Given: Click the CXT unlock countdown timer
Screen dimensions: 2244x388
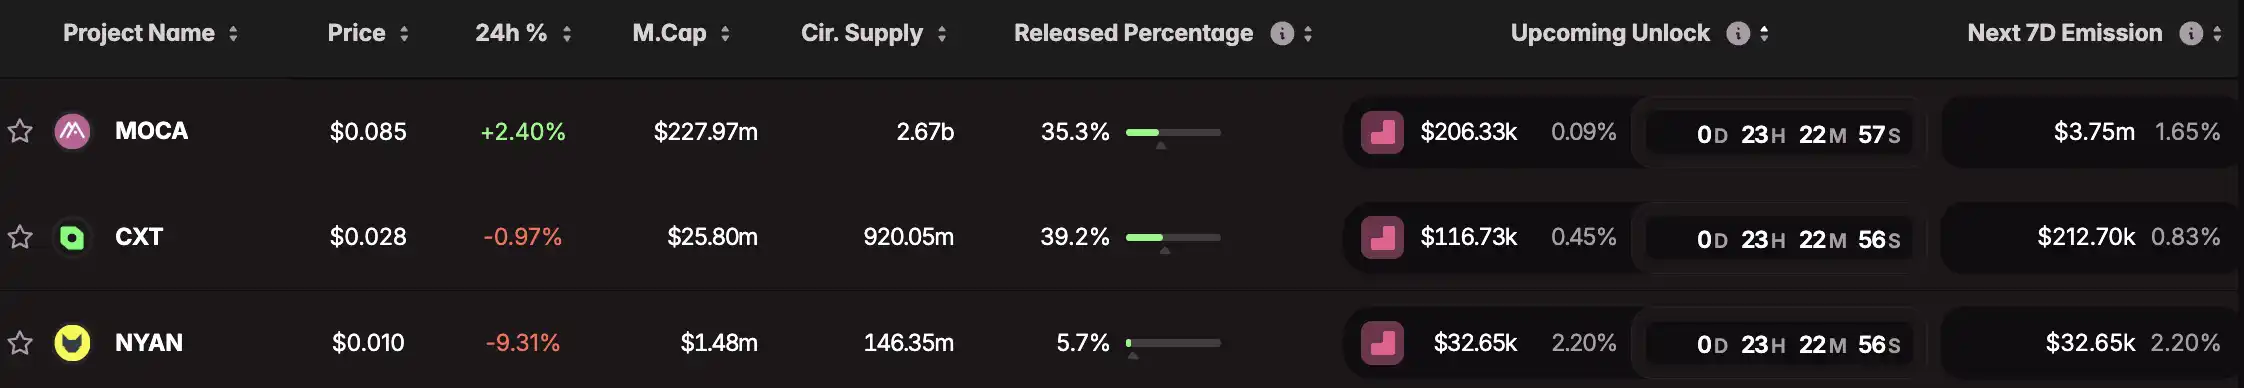Looking at the screenshot, I should coord(1798,240).
